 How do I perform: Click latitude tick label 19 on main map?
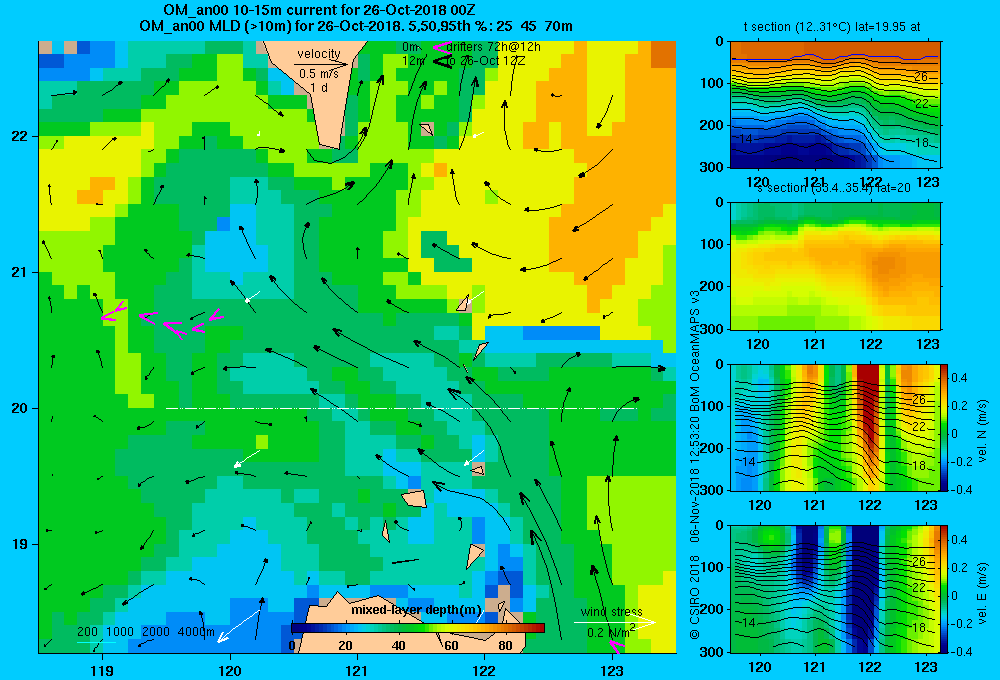tap(20, 544)
